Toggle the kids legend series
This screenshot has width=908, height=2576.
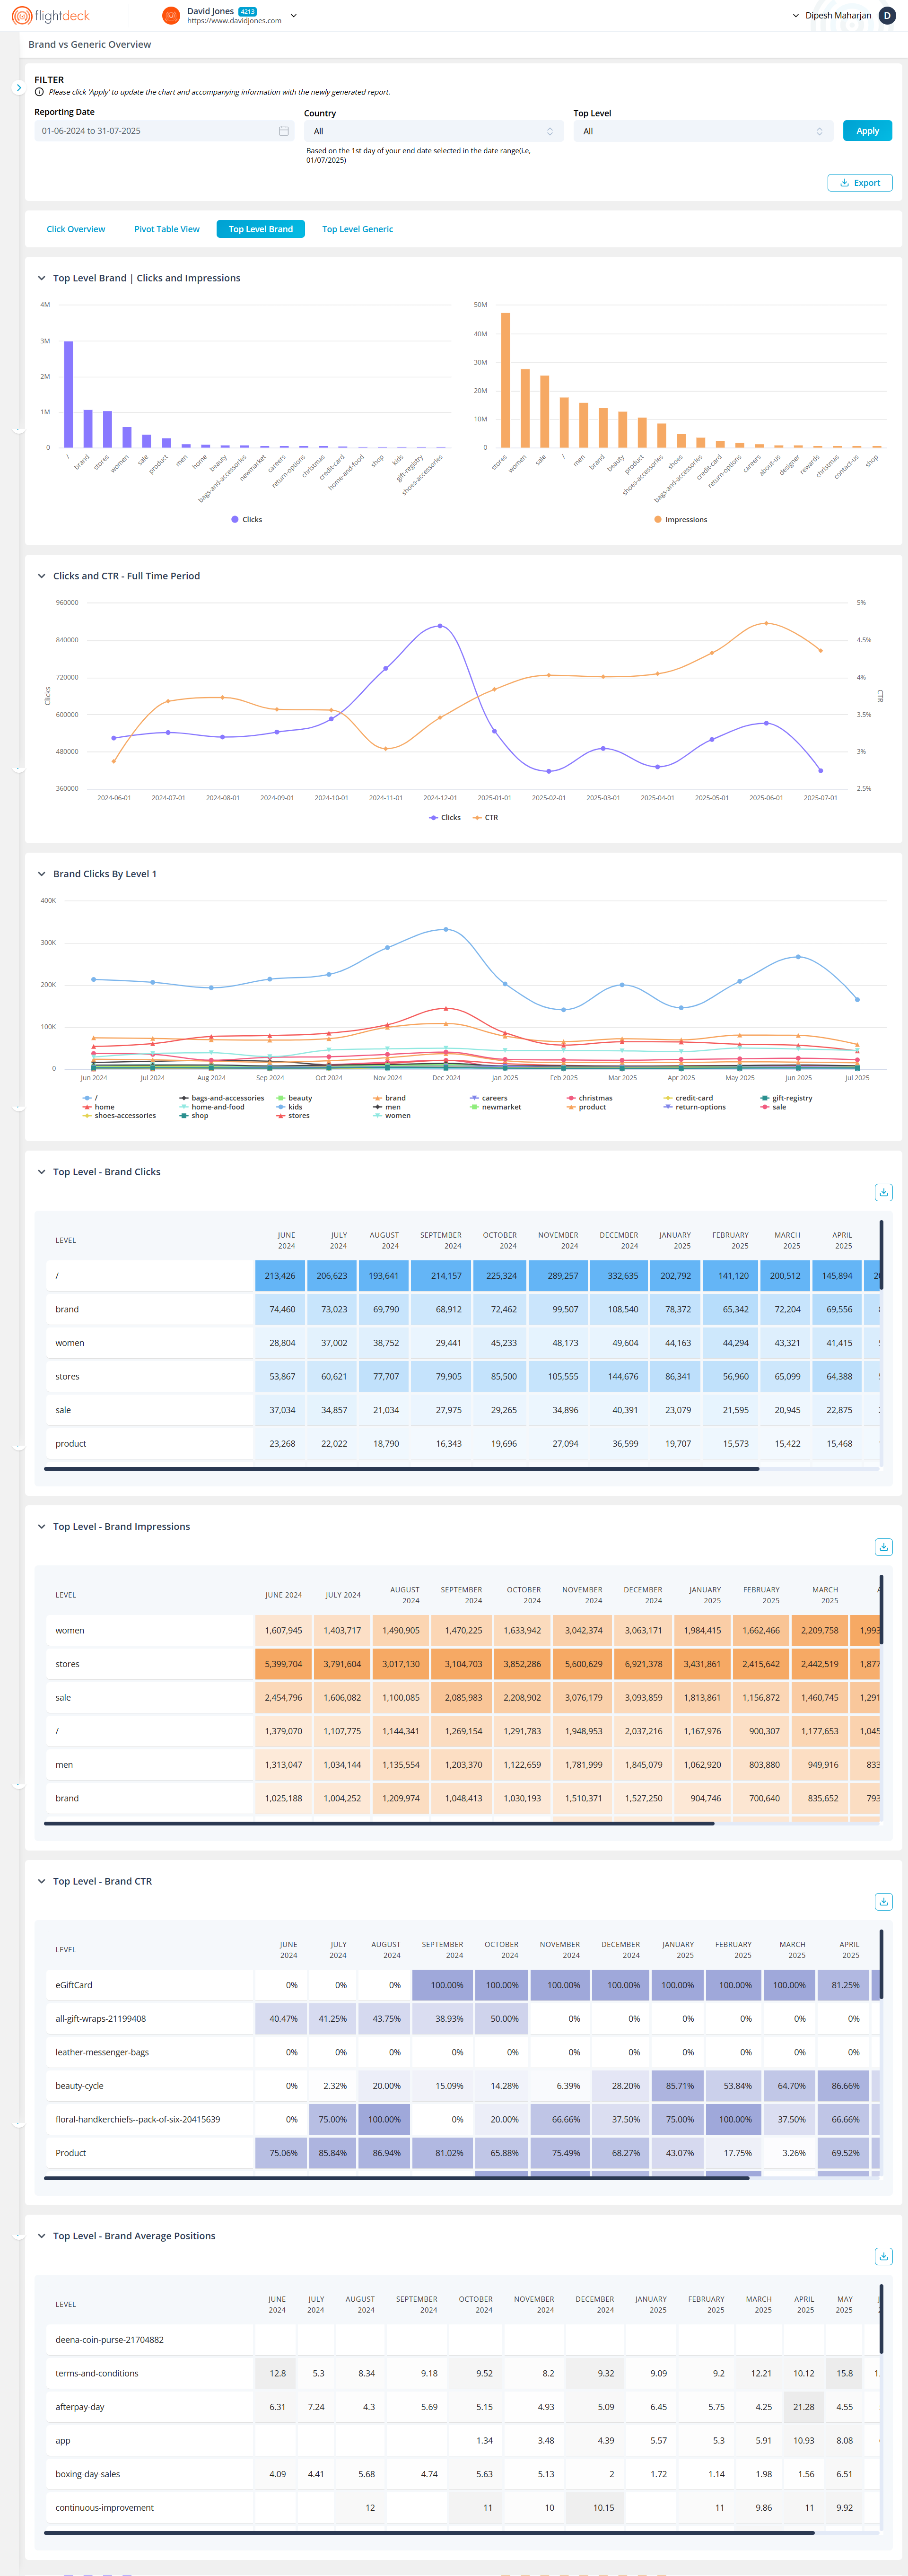[x=289, y=1107]
